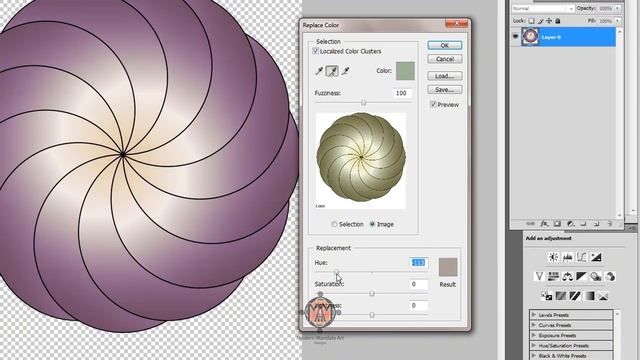Lock transparent pixels of the layer
Viewport: 640px width, 360px height.
[x=531, y=20]
